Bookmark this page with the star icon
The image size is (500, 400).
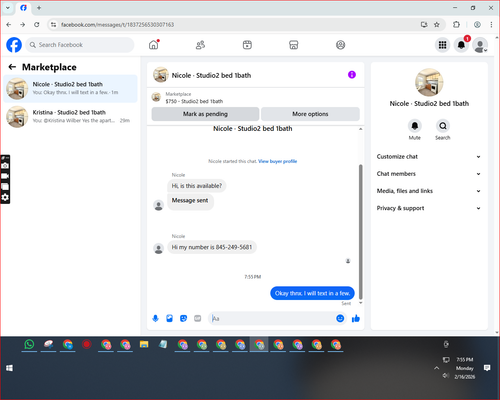point(437,25)
